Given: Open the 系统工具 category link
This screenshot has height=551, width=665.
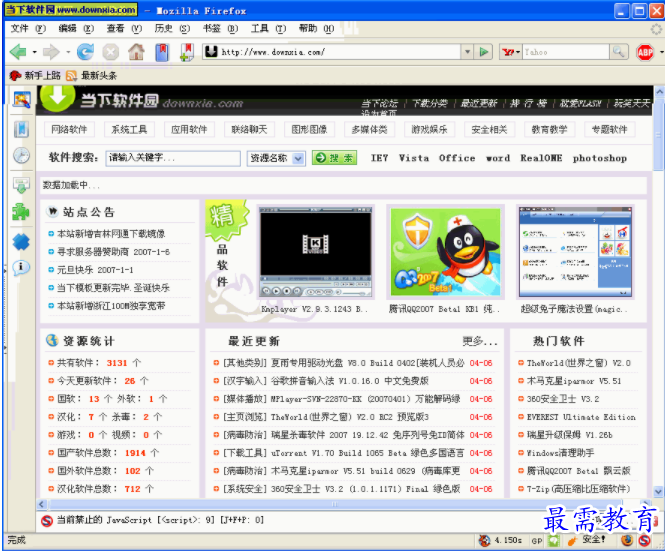Looking at the screenshot, I should [129, 129].
